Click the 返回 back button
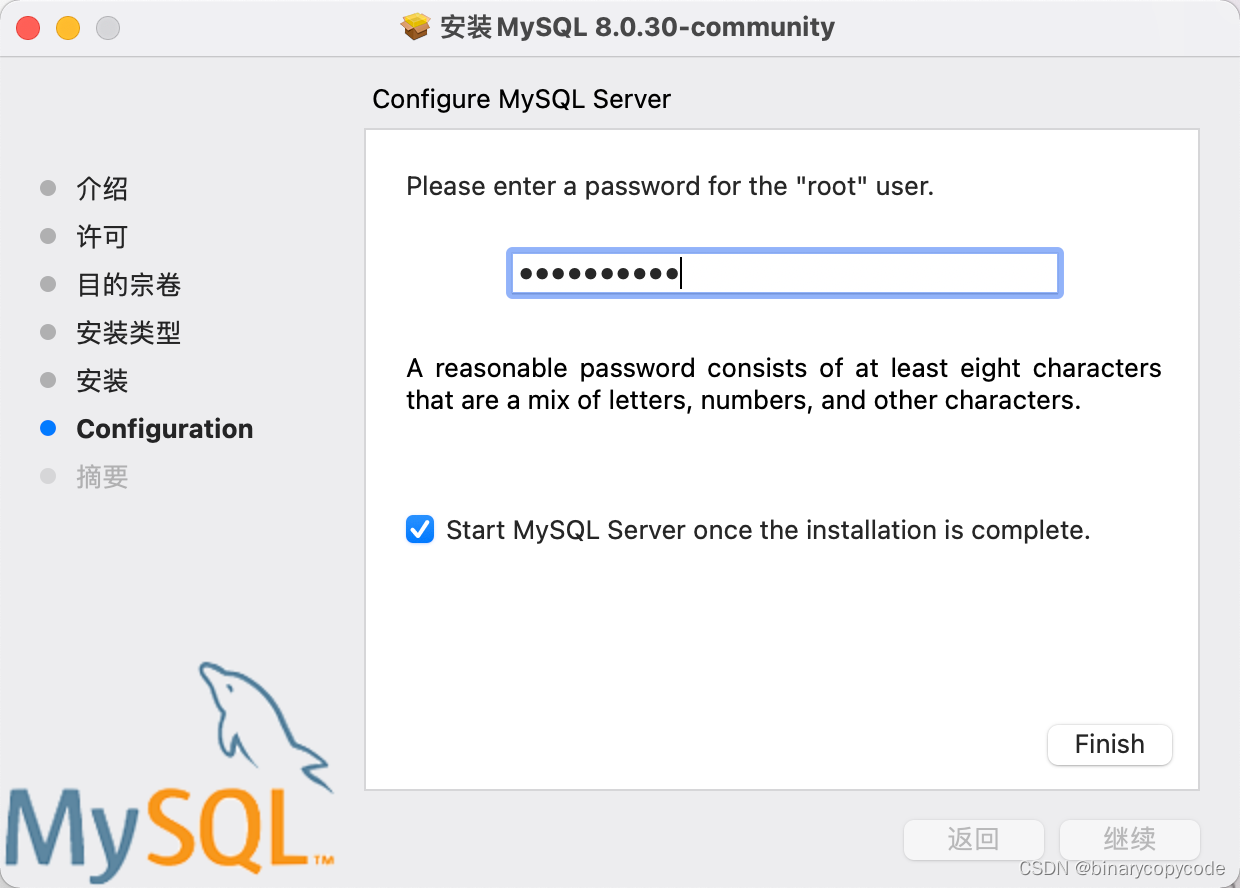The width and height of the screenshot is (1240, 888). [x=973, y=839]
